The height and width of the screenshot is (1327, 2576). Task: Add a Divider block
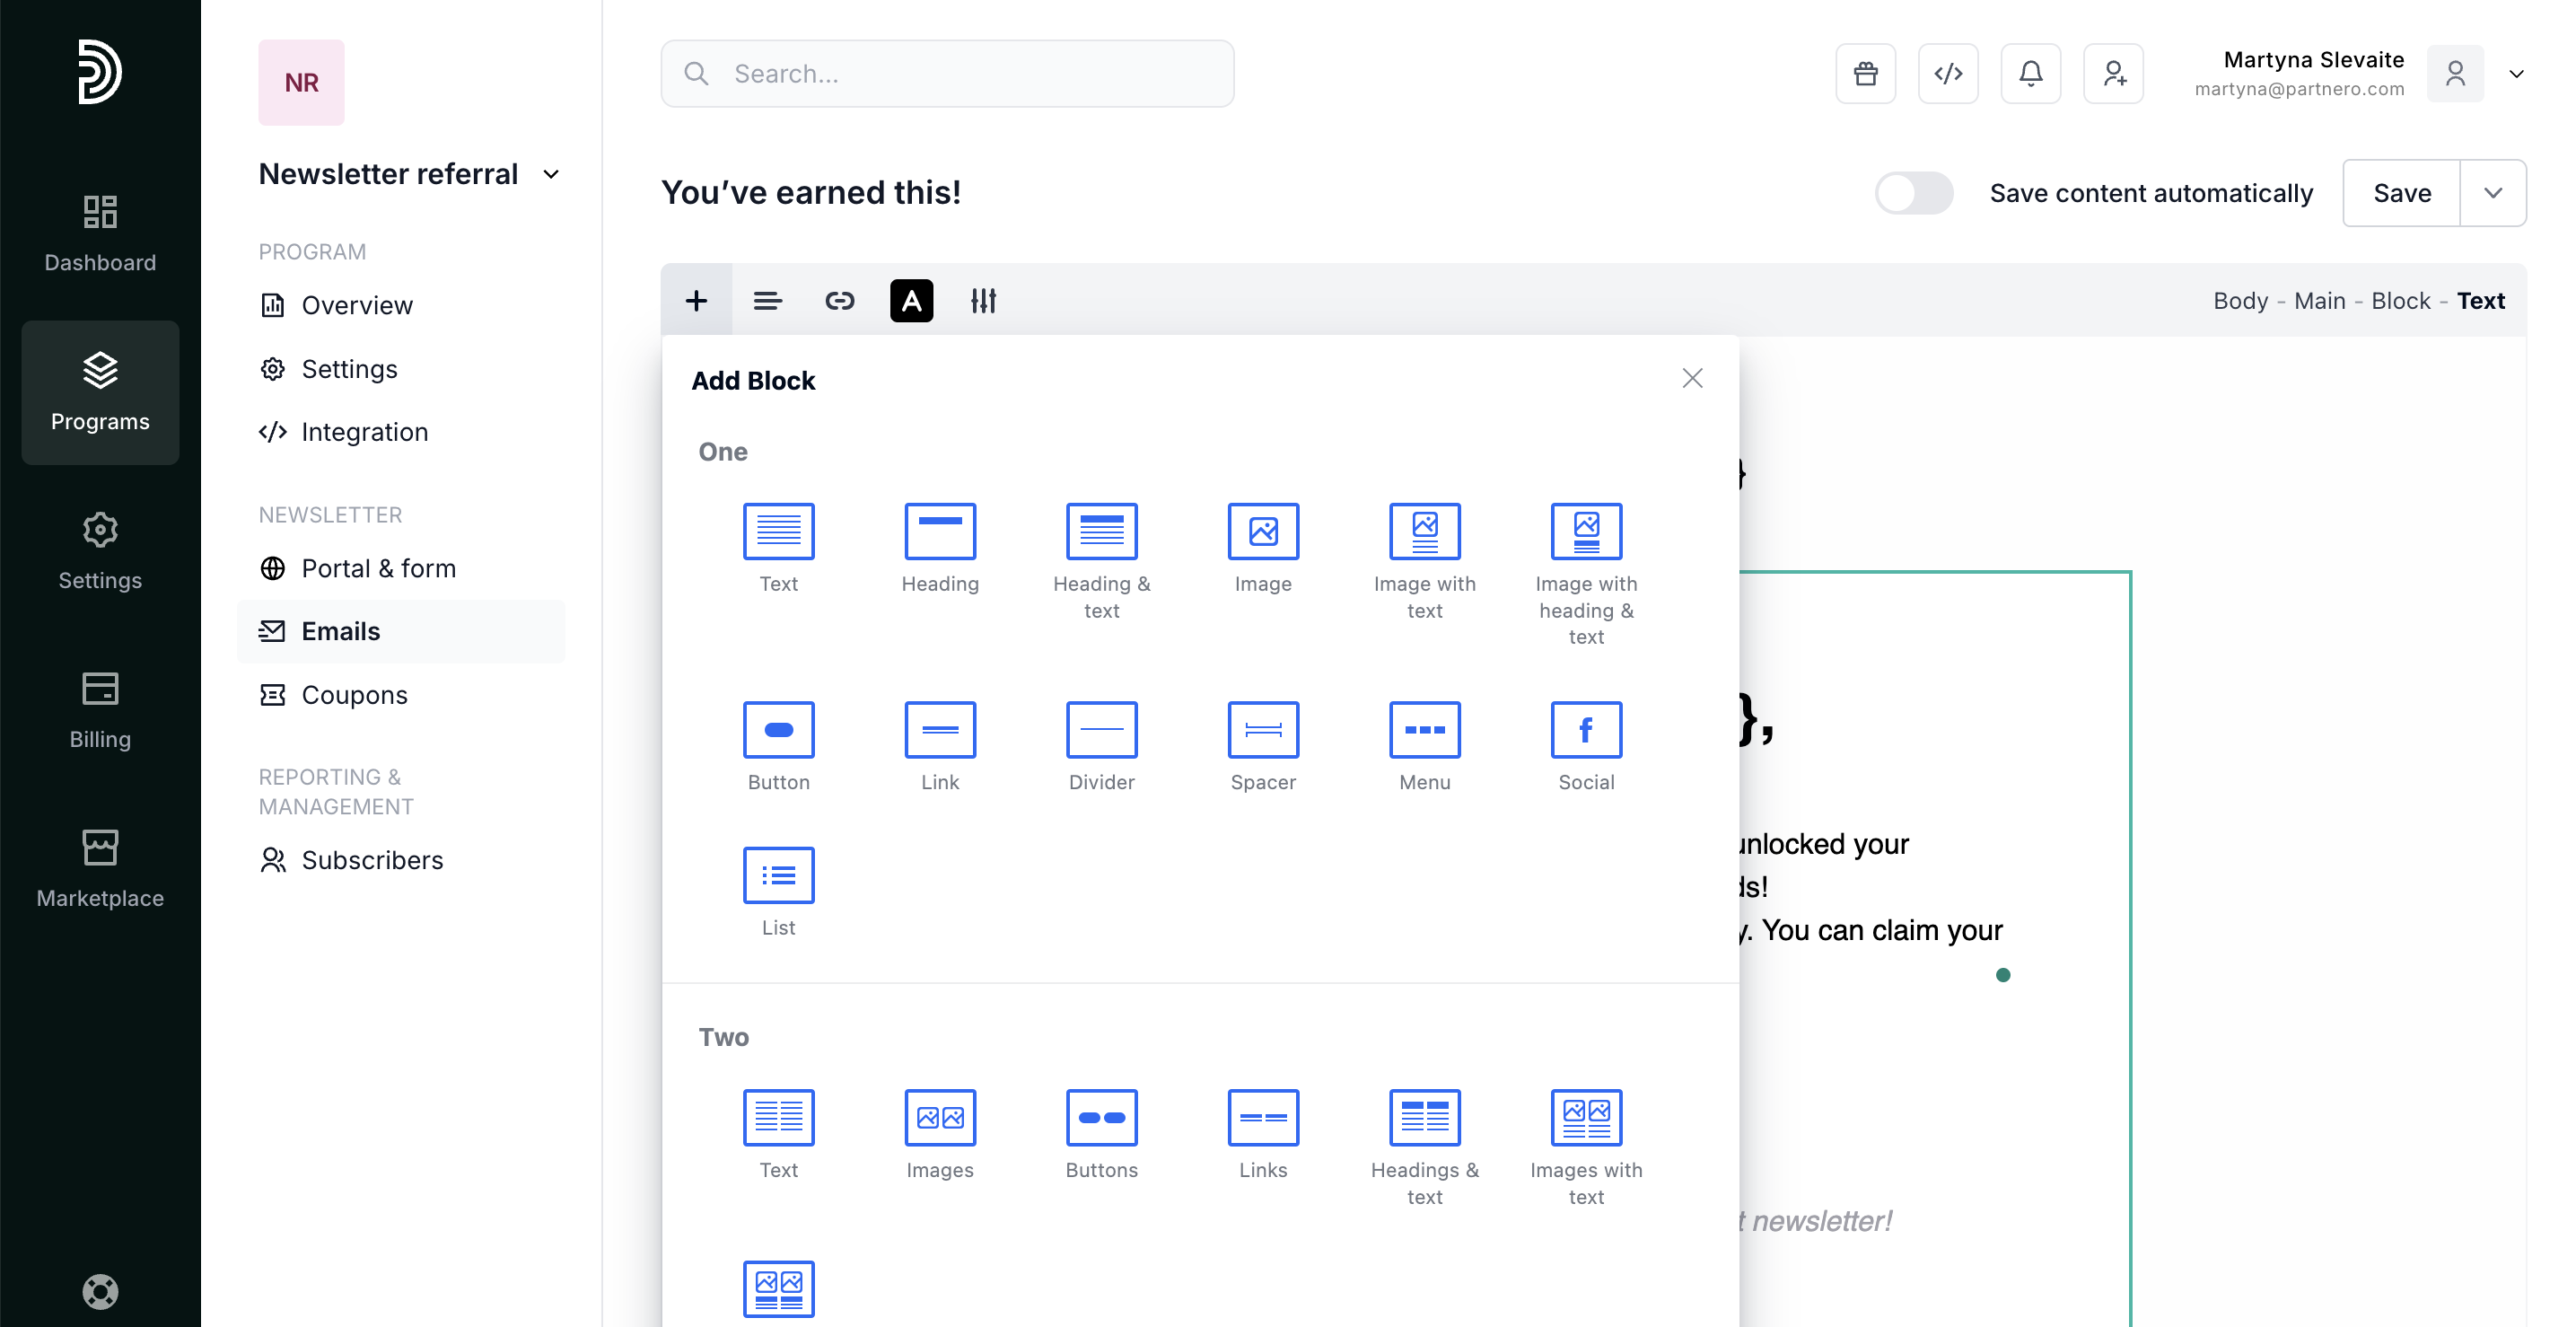(x=1101, y=730)
